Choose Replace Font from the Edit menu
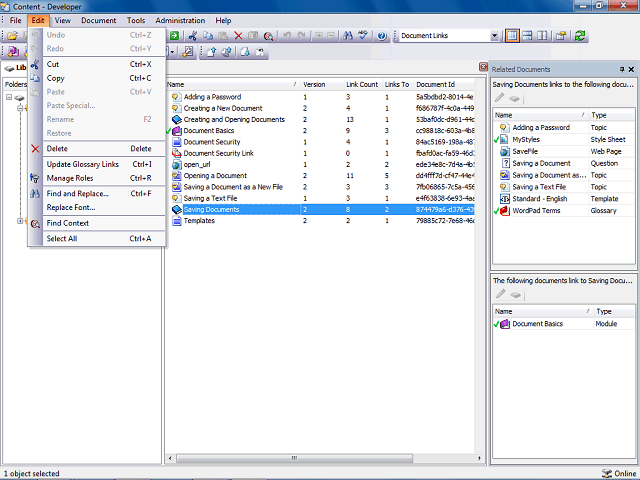Screen dimensions: 640x480 pos(97,207)
